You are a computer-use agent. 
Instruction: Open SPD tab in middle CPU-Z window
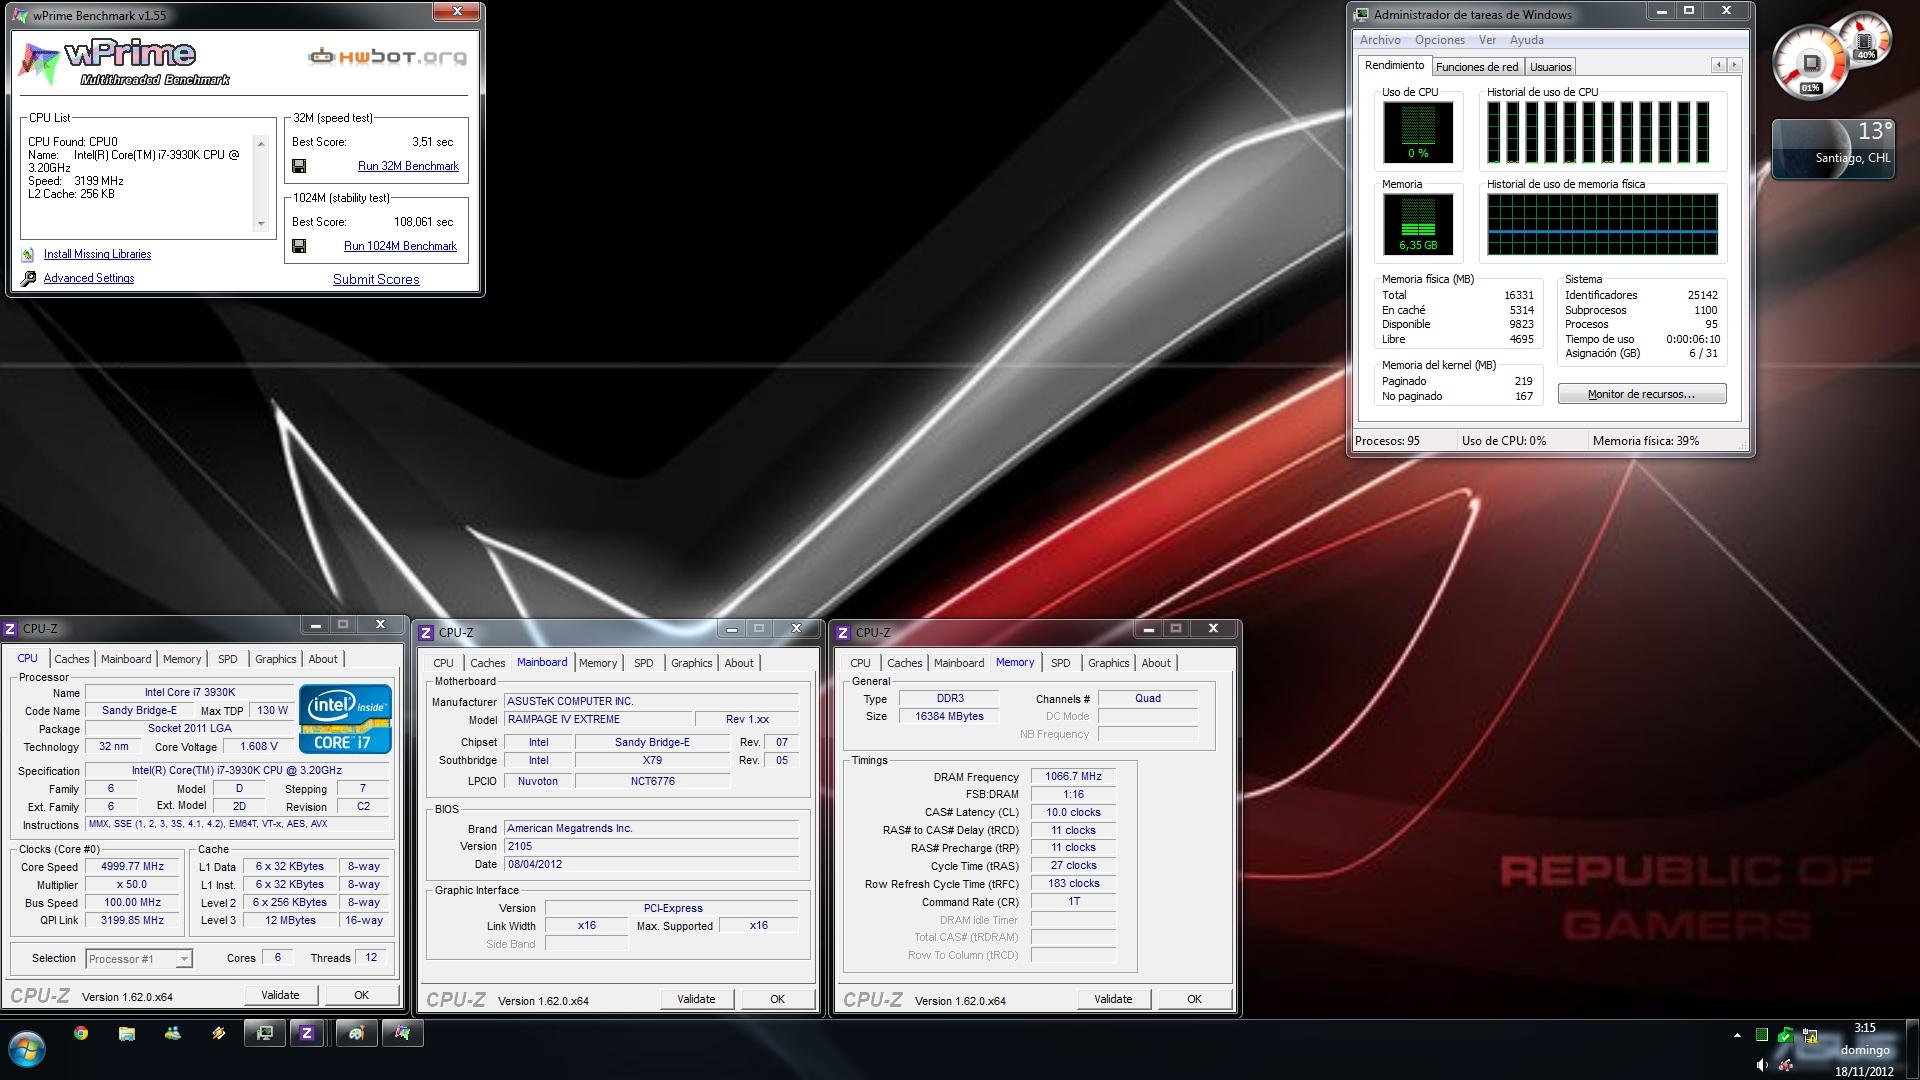pos(644,663)
